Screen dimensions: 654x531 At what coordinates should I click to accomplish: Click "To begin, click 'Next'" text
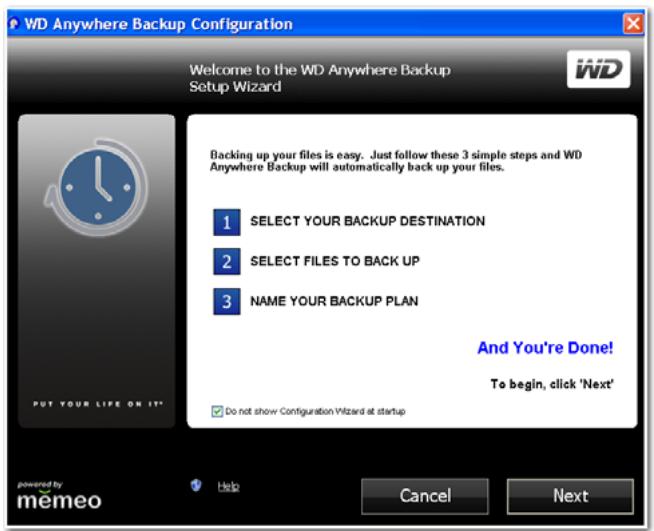pos(552,384)
